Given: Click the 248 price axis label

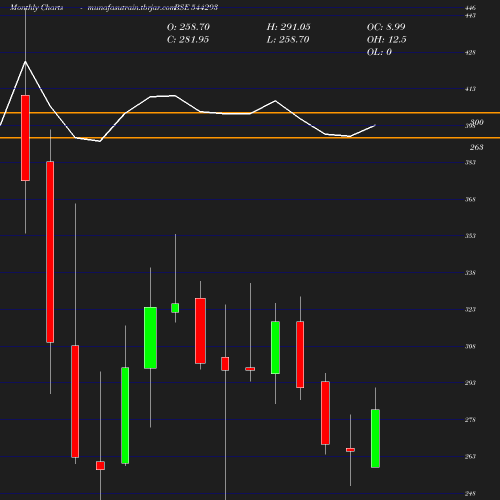Looking at the screenshot, I should [x=470, y=493].
